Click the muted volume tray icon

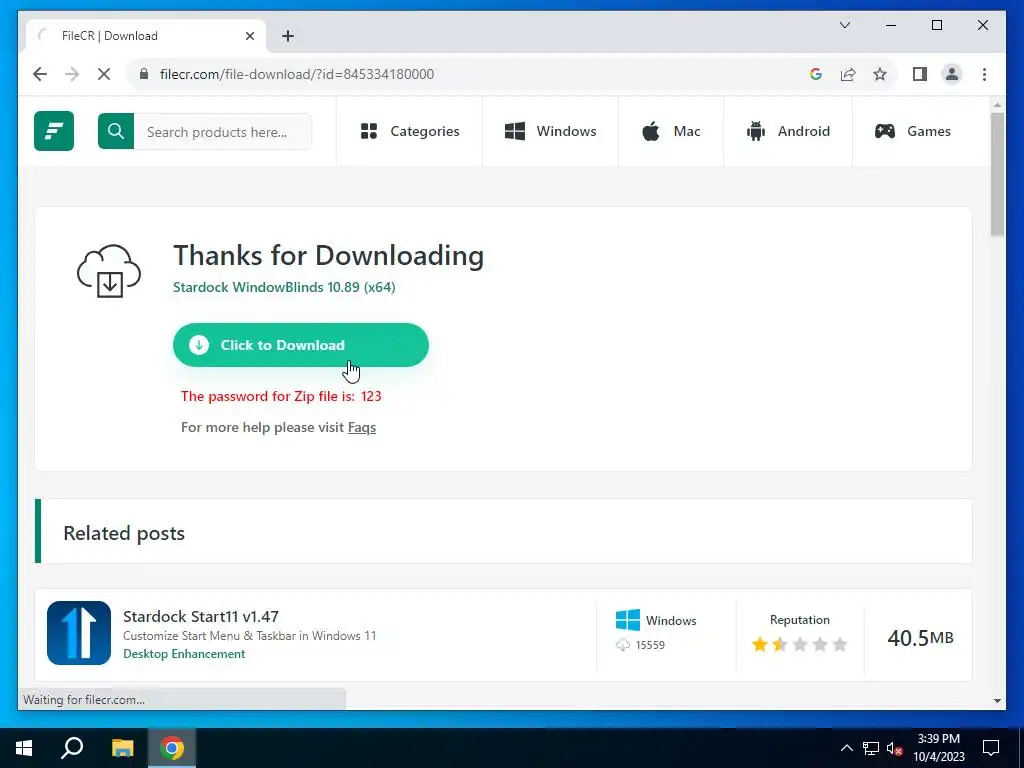894,748
